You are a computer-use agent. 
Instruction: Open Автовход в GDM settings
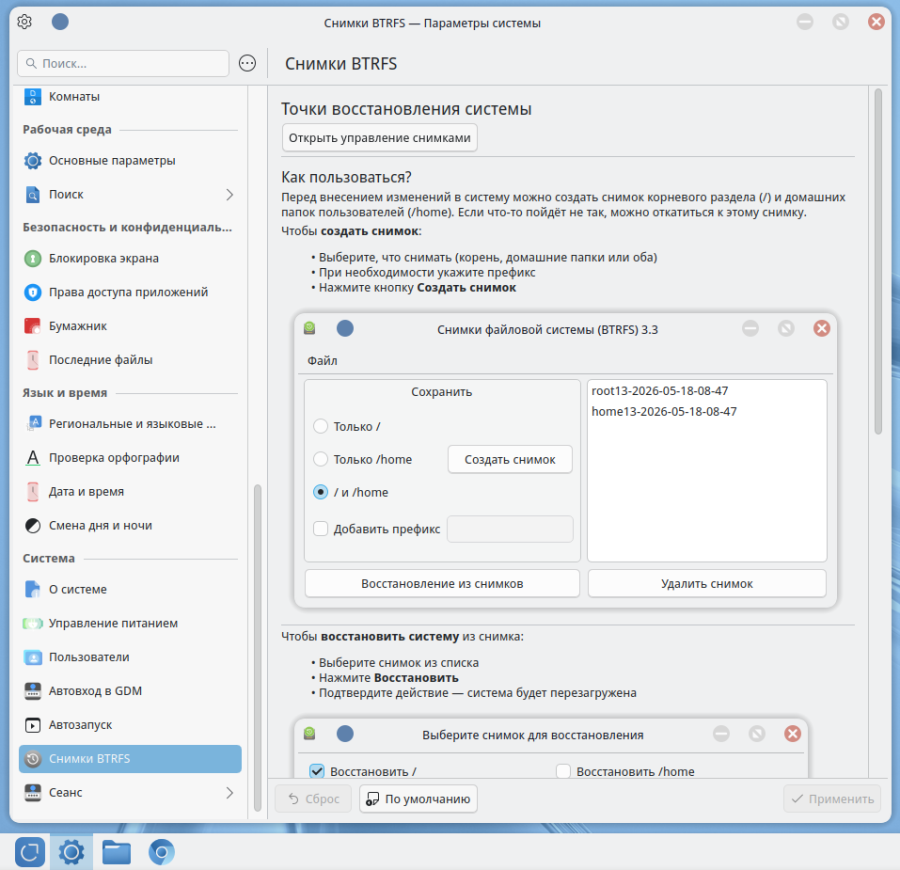[130, 691]
